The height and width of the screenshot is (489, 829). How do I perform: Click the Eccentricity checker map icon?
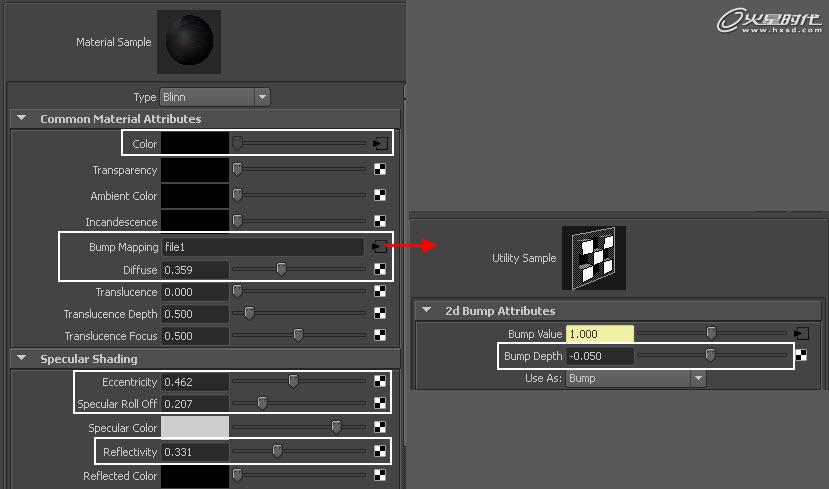tap(380, 381)
